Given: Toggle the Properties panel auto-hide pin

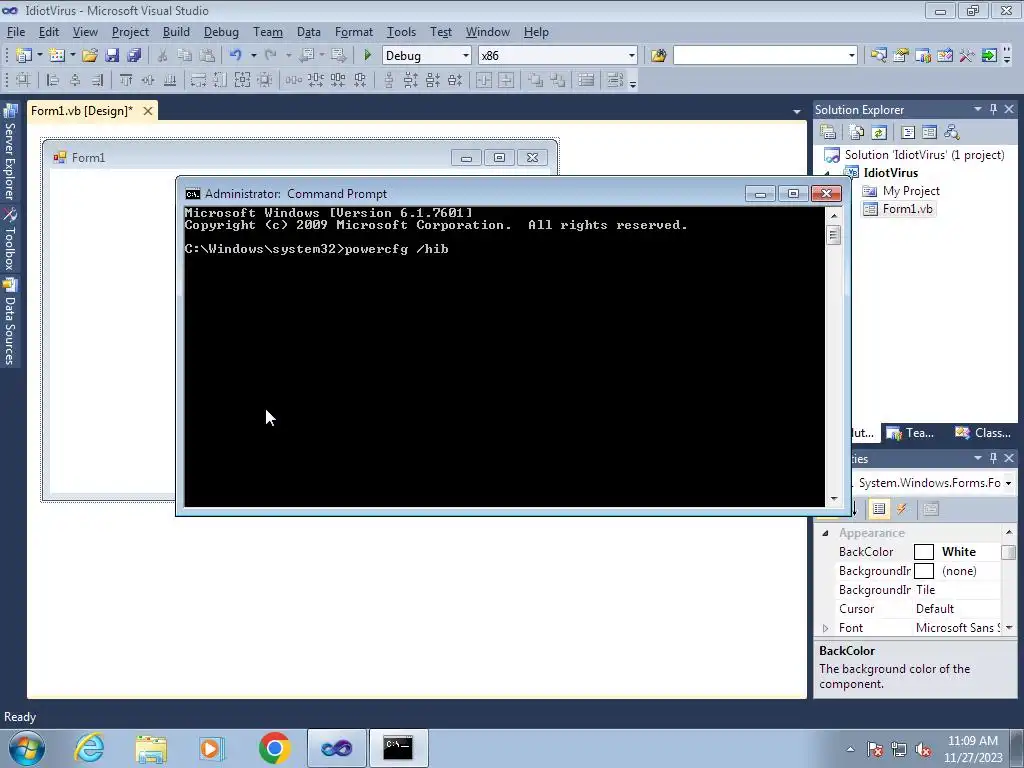Looking at the screenshot, I should tap(993, 458).
